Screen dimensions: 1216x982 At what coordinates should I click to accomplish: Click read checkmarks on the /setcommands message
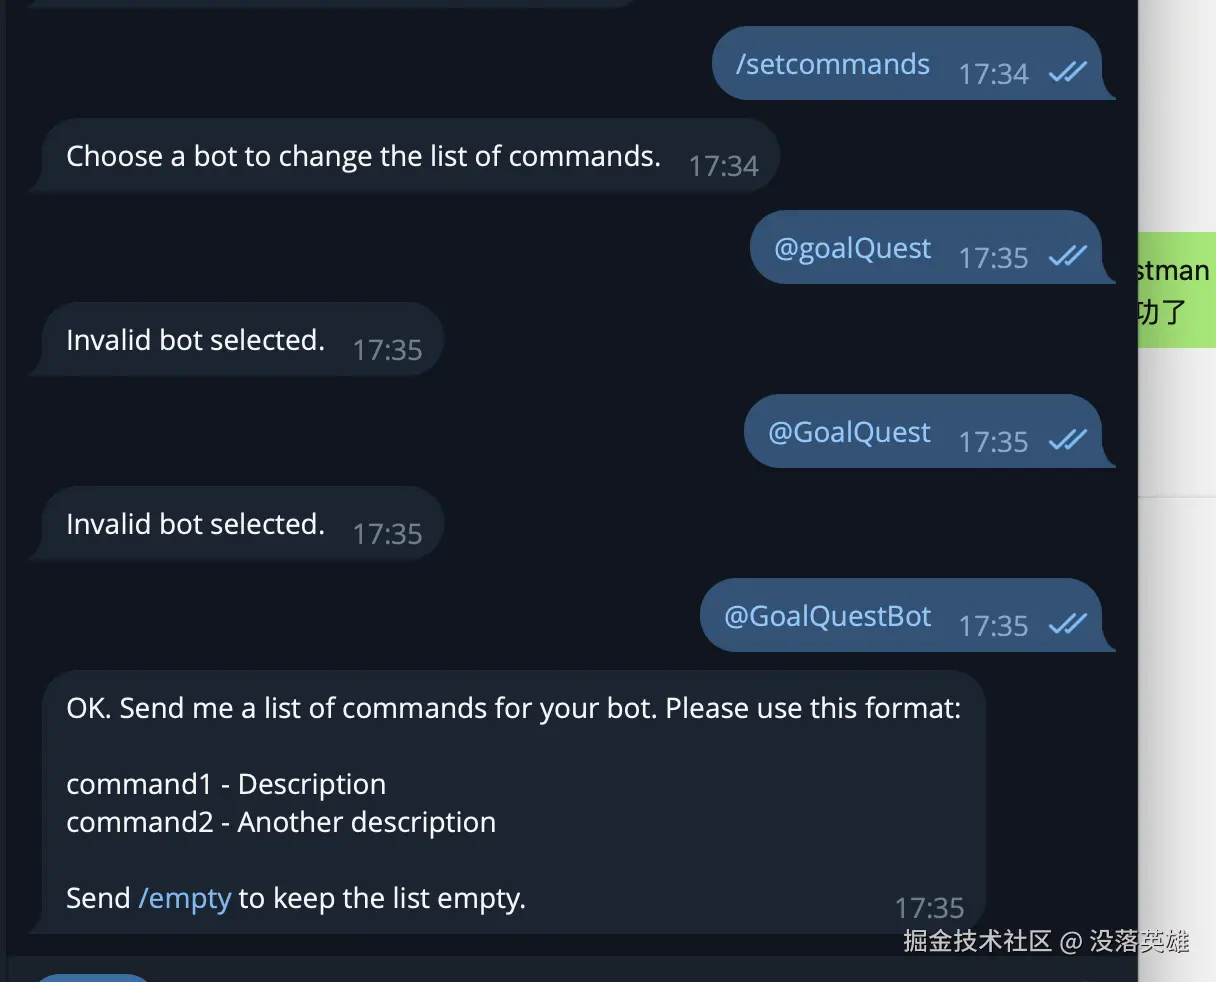pyautogui.click(x=1067, y=73)
